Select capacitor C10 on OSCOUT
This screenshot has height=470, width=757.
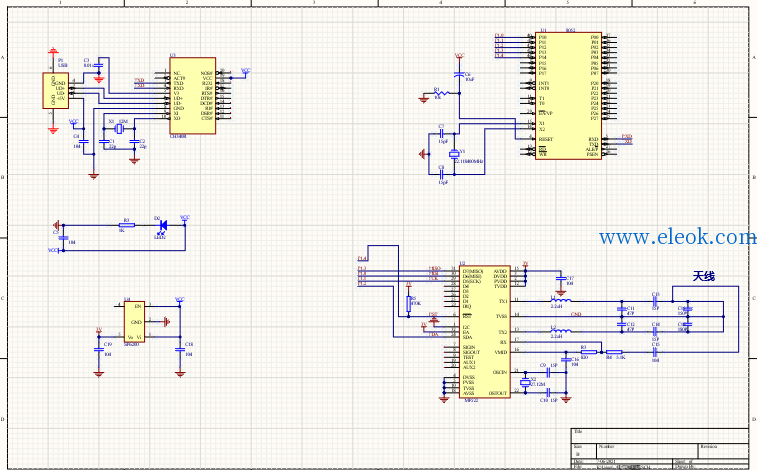point(548,393)
